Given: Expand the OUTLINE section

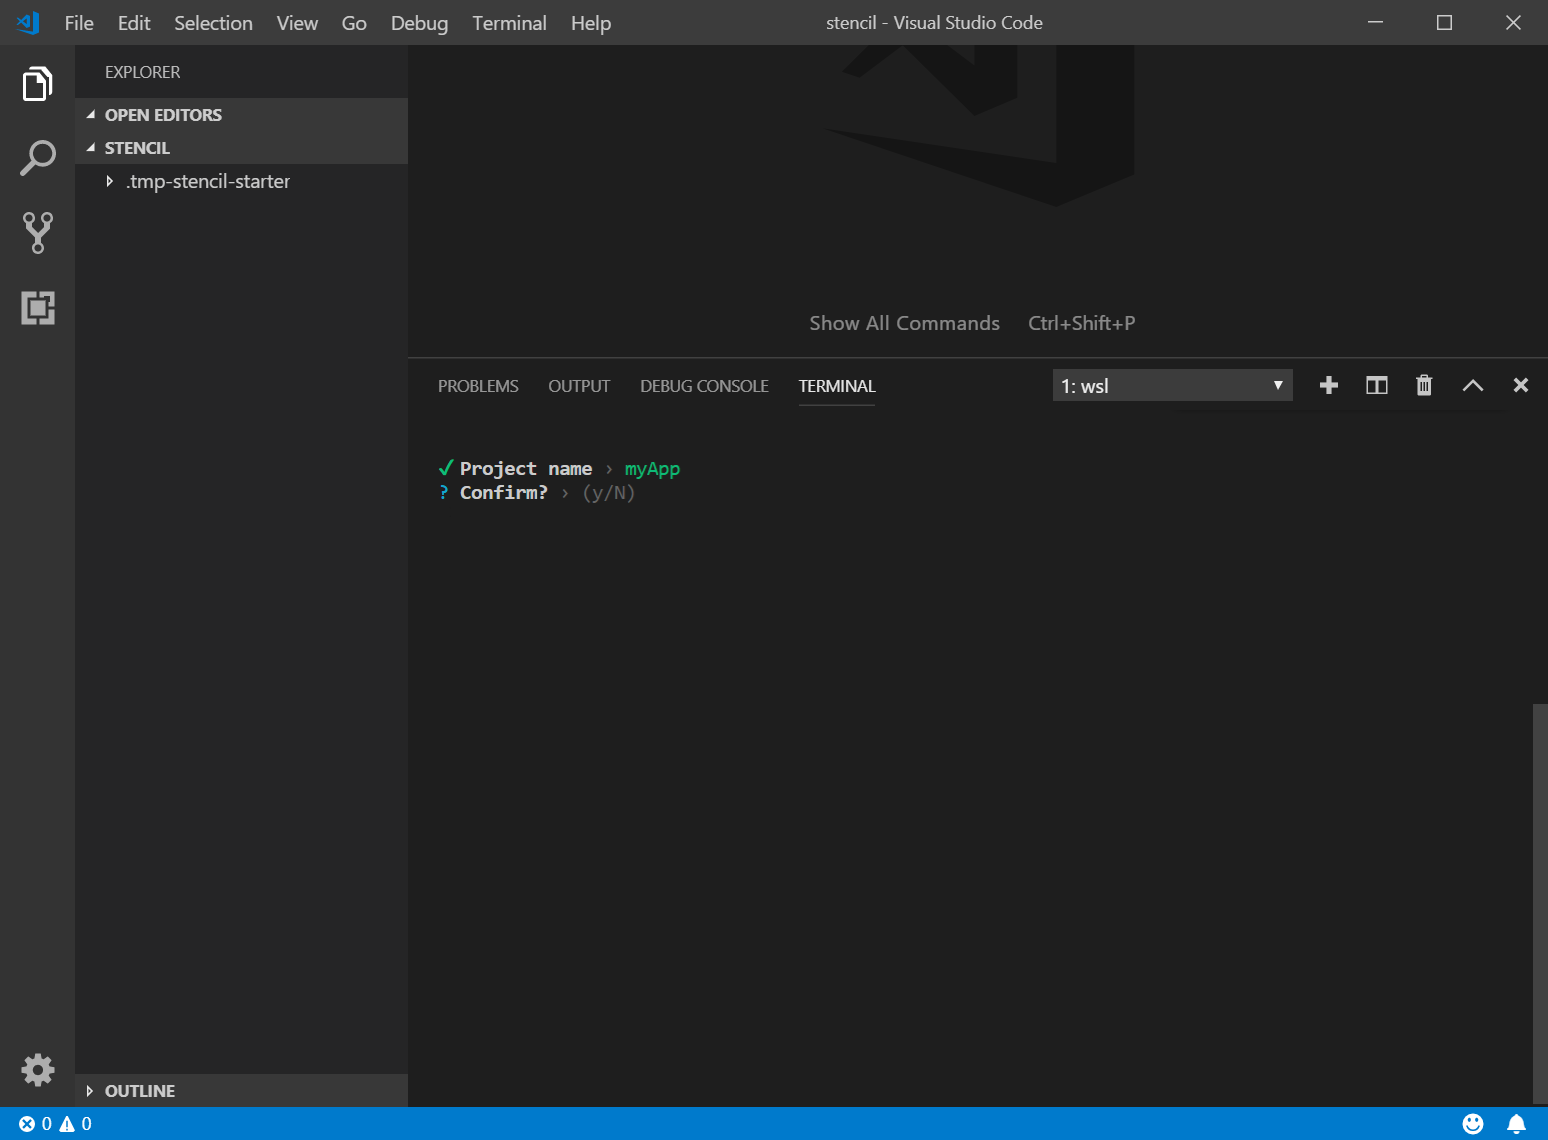Looking at the screenshot, I should [139, 1091].
